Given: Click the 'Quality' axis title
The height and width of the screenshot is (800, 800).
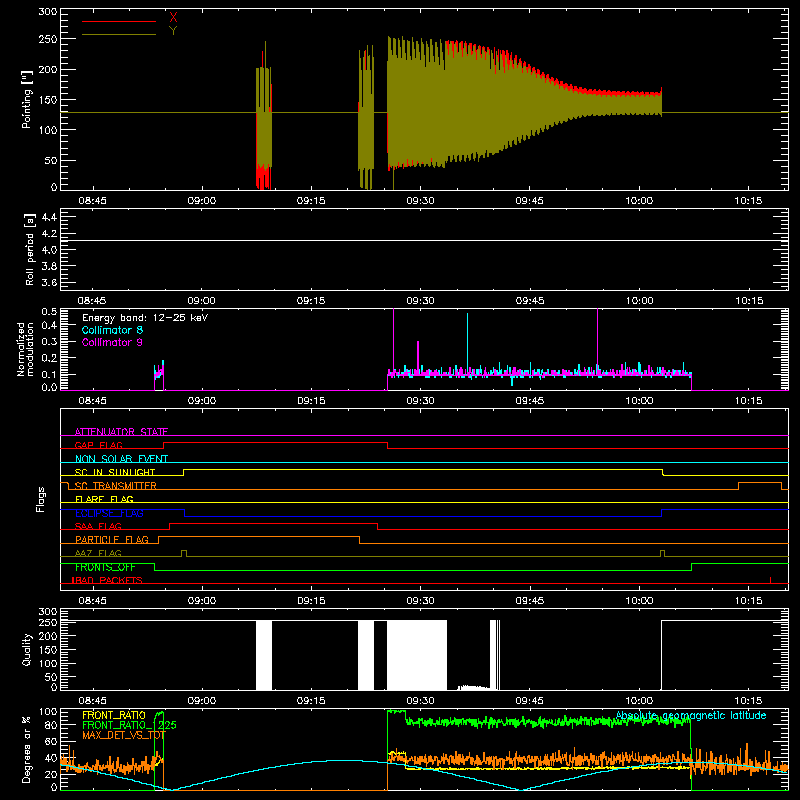Looking at the screenshot, I should pos(27,649).
